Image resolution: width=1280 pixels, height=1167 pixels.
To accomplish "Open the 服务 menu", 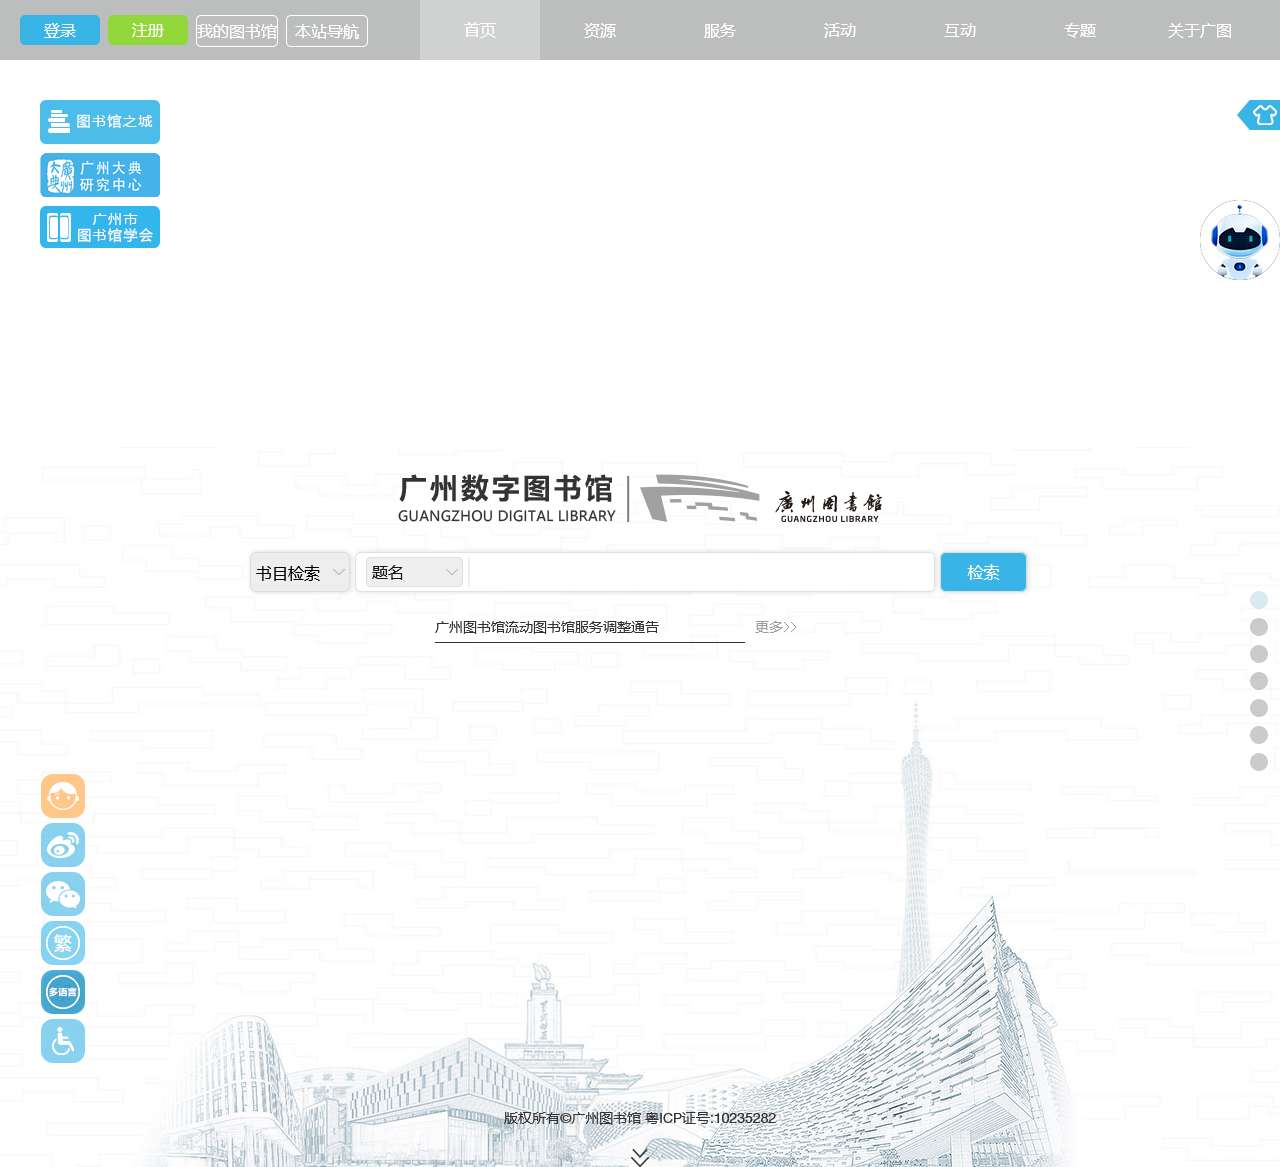I will (720, 30).
